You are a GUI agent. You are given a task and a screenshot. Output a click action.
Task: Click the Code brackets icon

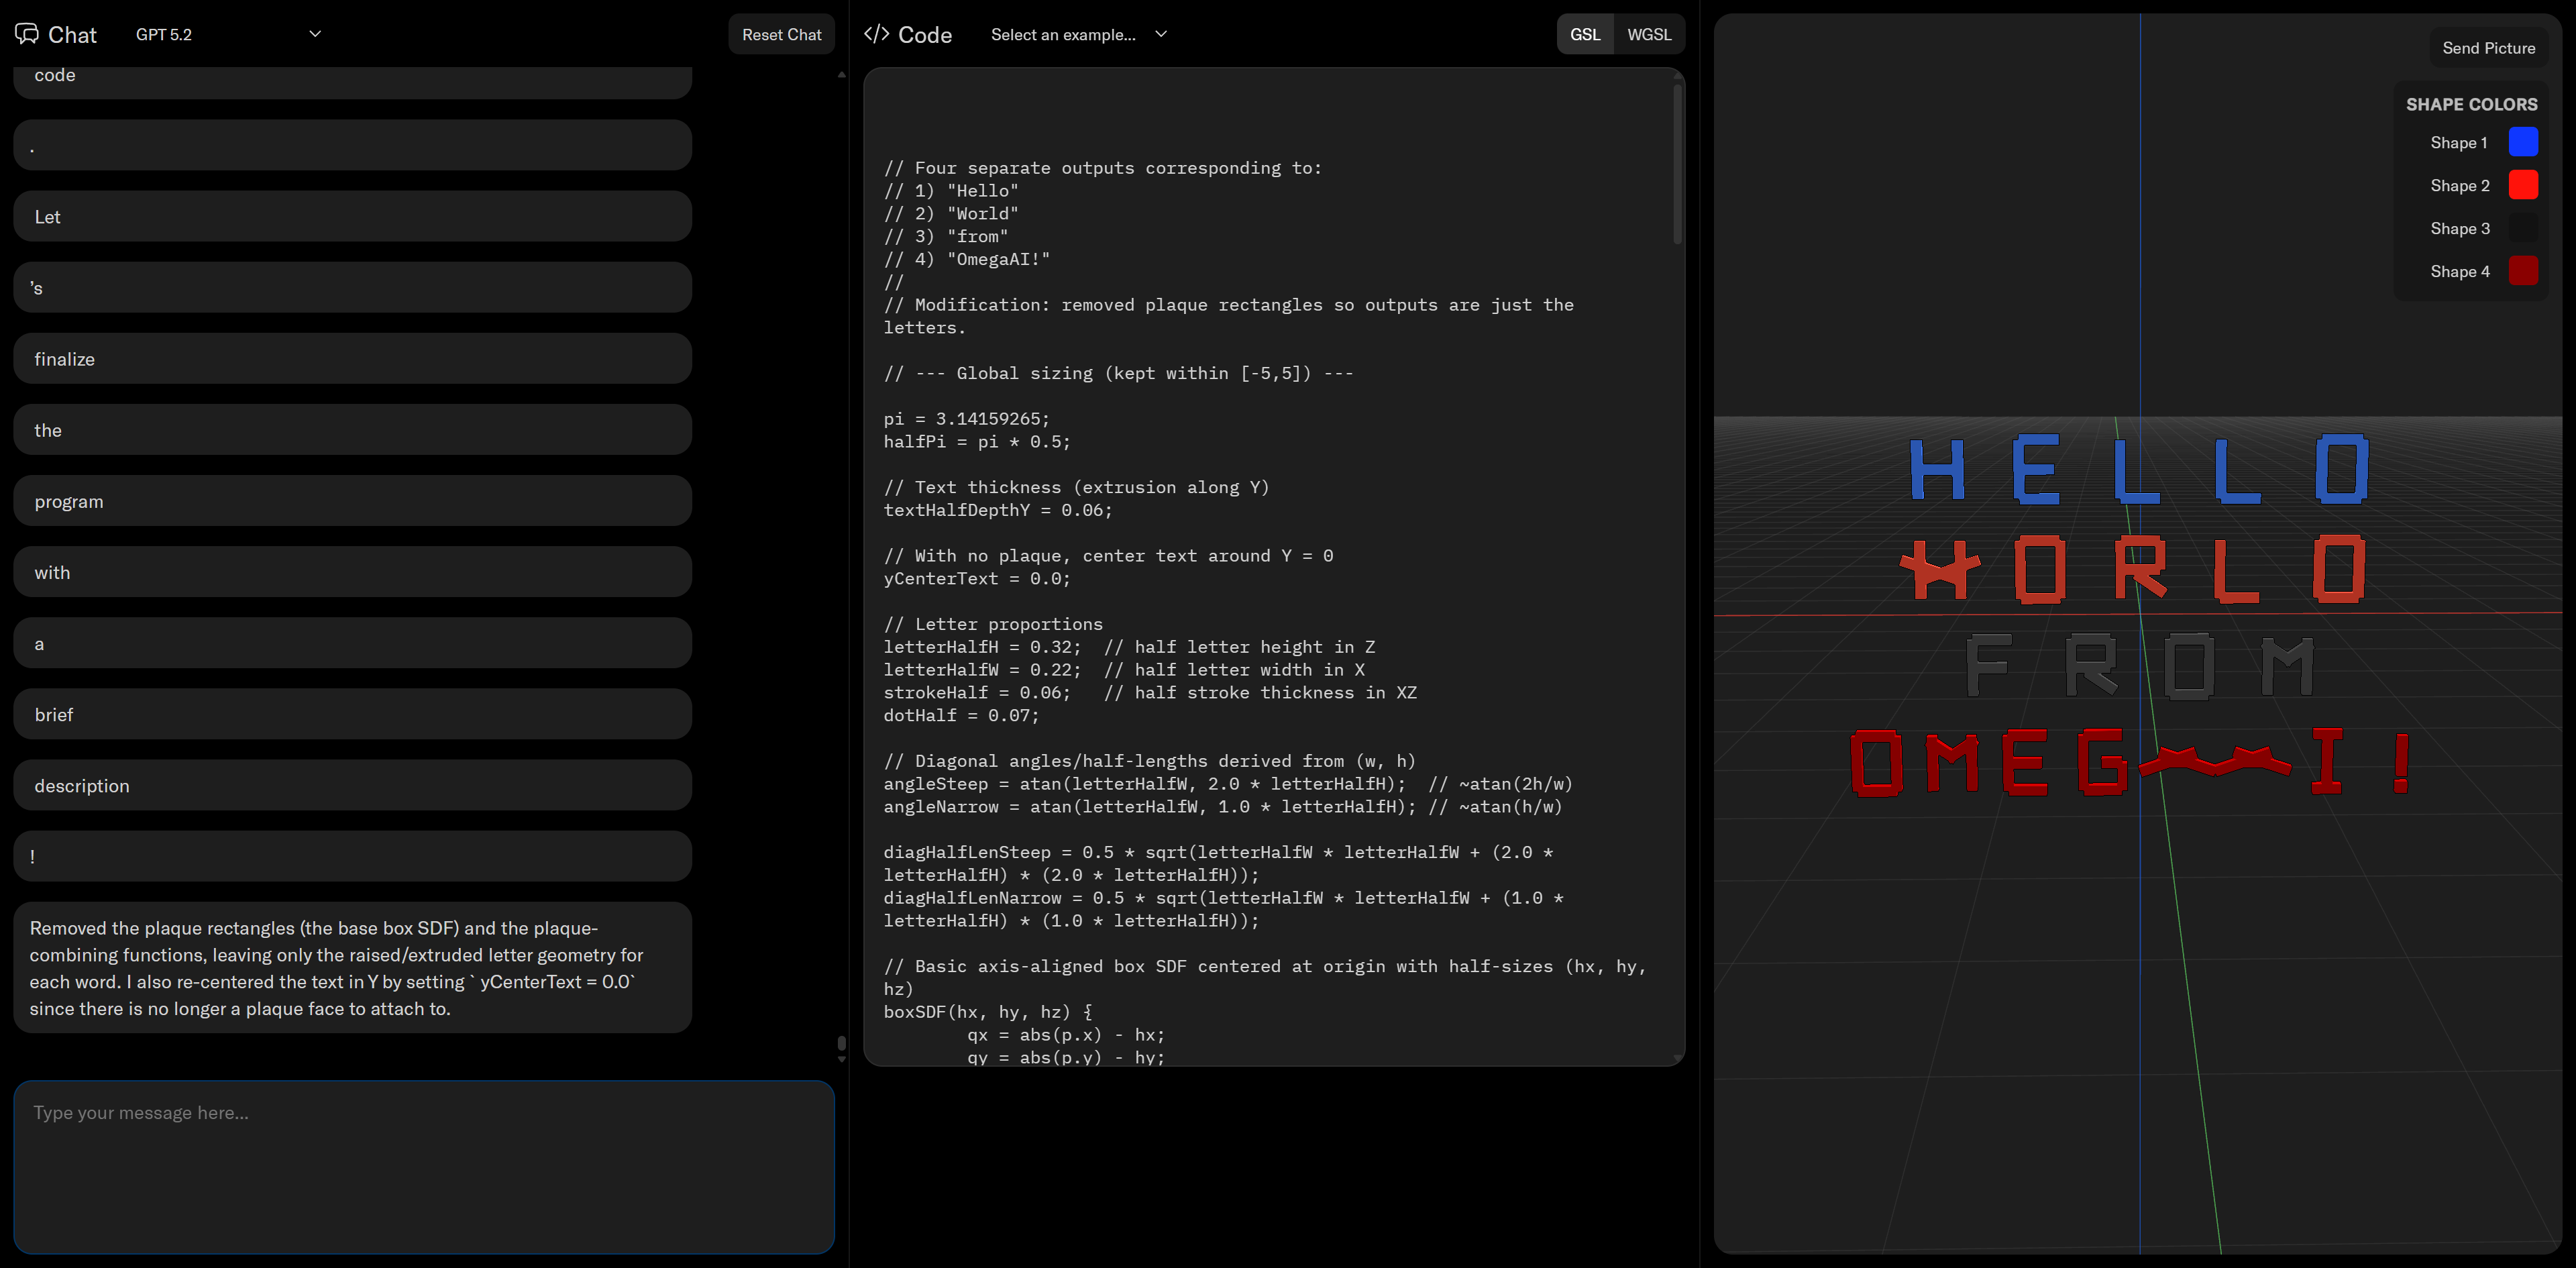click(876, 34)
